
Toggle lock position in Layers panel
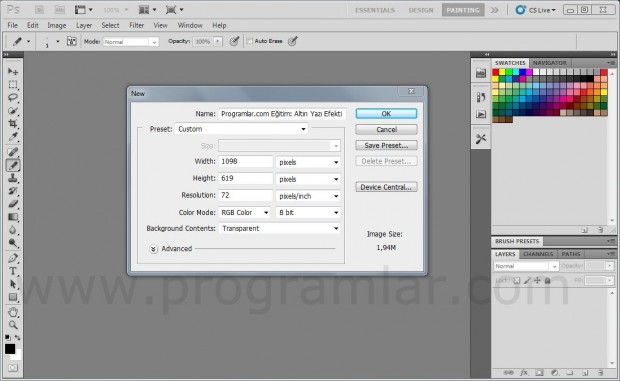pyautogui.click(x=537, y=281)
